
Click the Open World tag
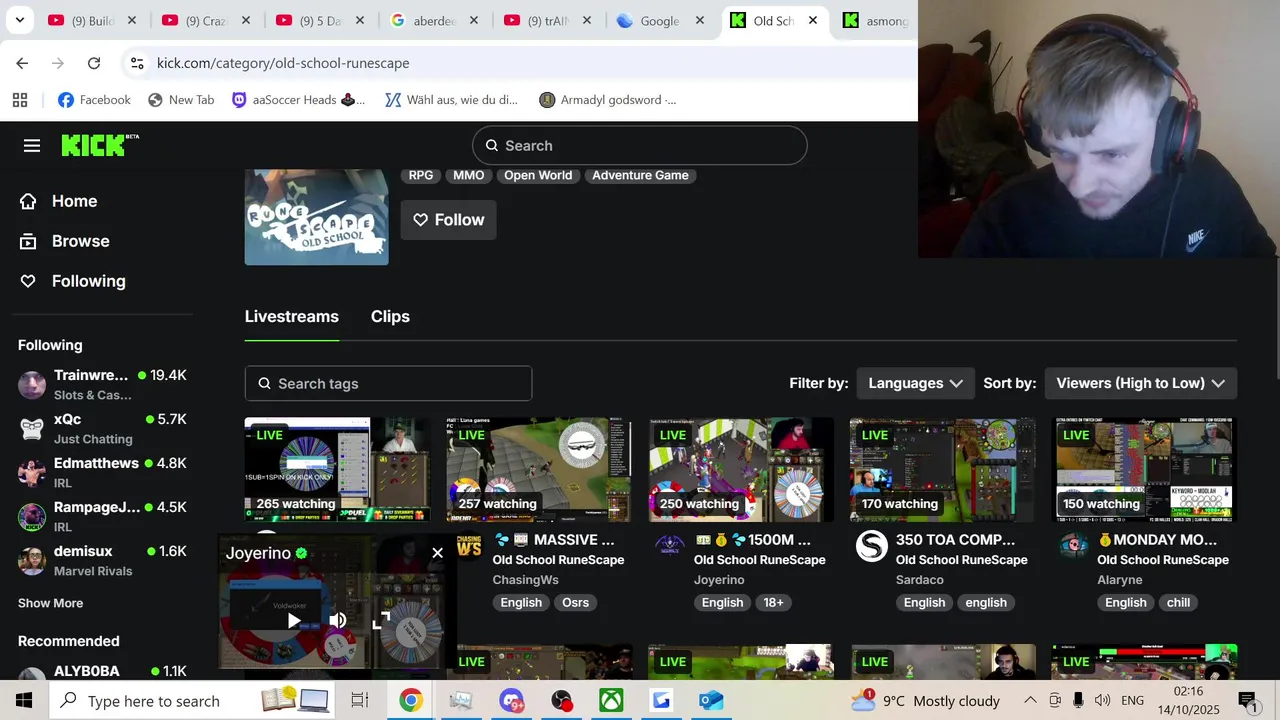[x=538, y=175]
